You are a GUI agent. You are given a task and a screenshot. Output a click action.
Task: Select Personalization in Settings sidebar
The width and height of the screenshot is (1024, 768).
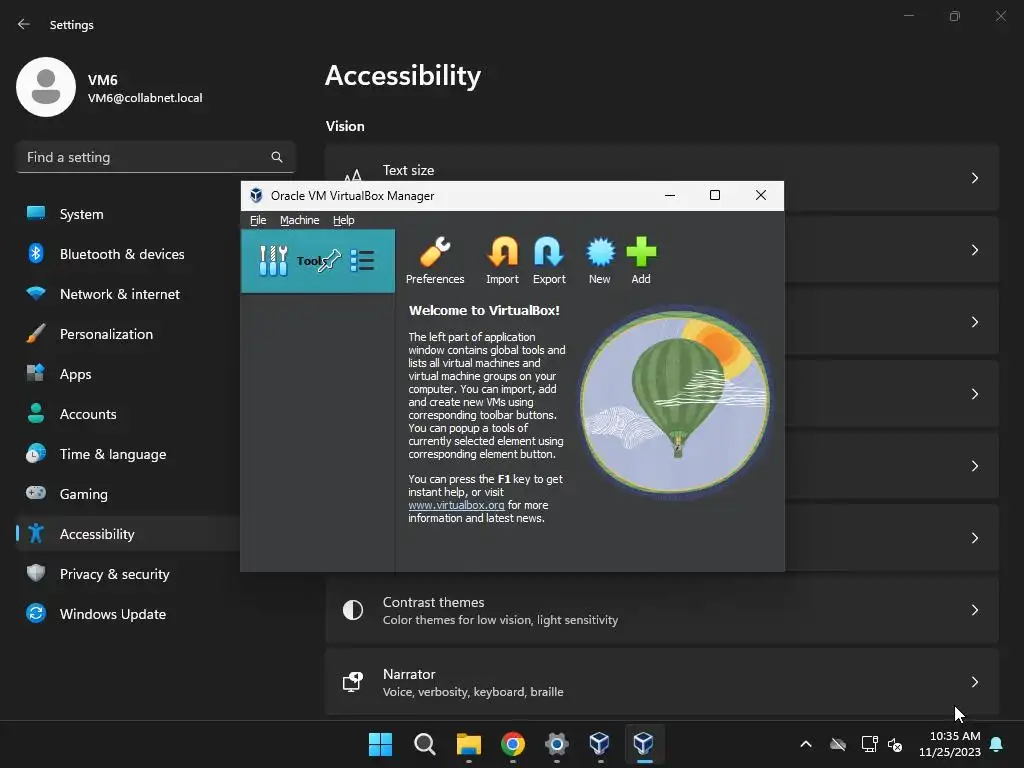pos(129,334)
